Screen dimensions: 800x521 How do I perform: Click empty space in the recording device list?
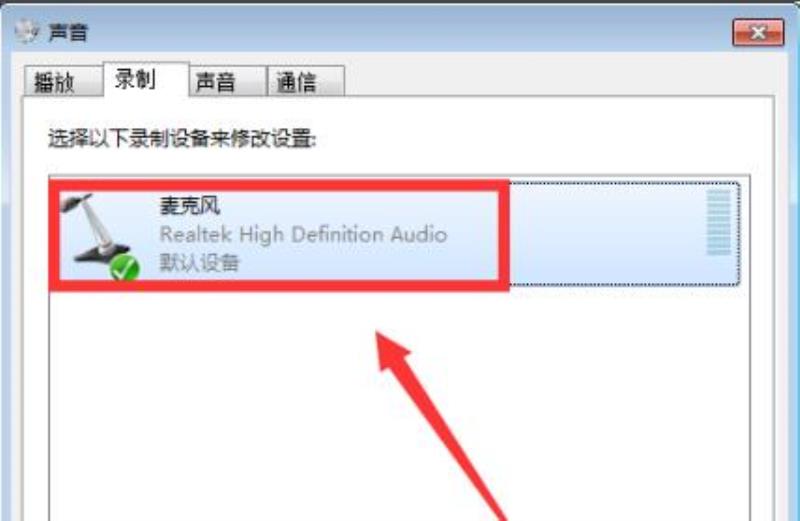[x=399, y=406]
